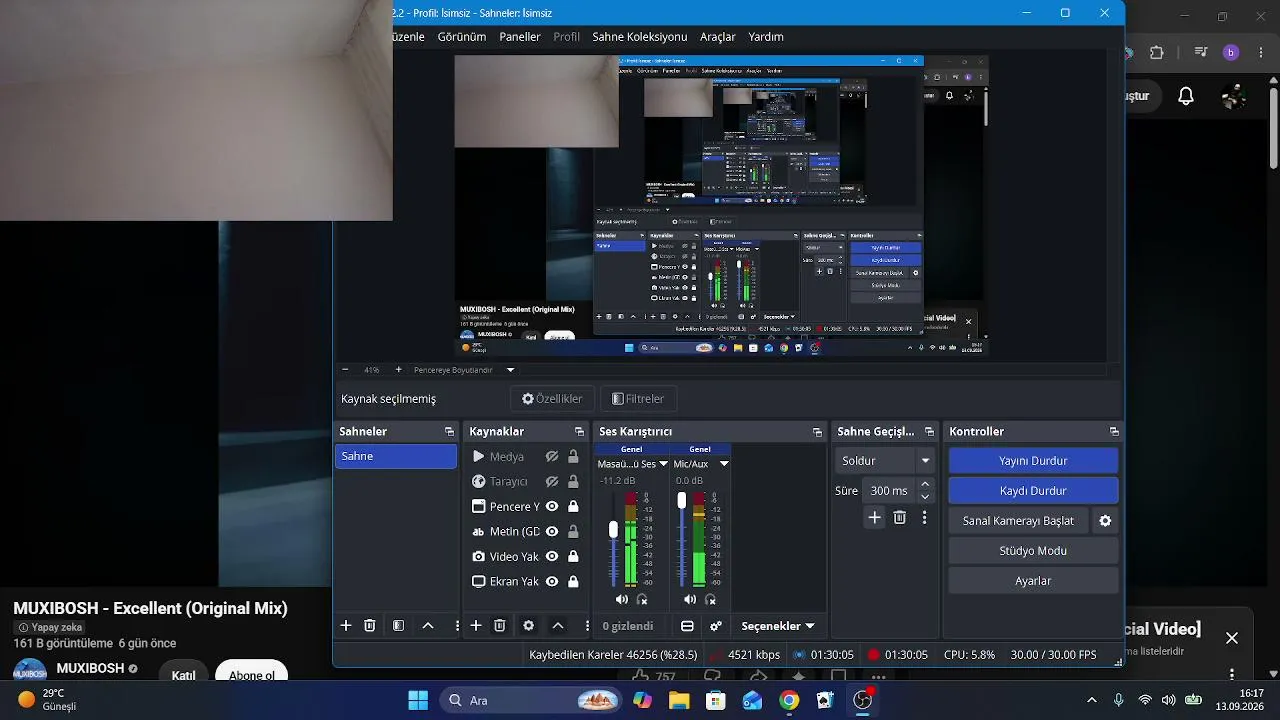Open the scene filters icon in Sahneler toolbar
The width and height of the screenshot is (1280, 720).
[399, 626]
